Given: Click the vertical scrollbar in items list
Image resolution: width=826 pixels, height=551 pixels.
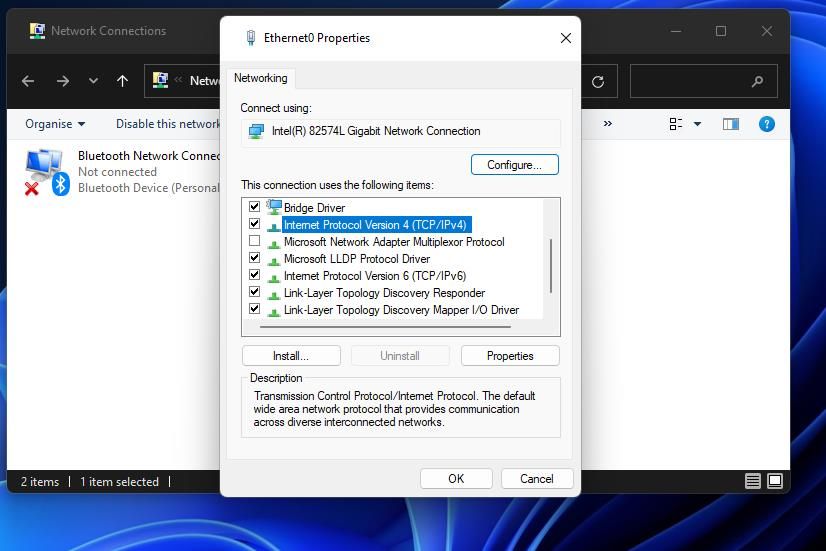Looking at the screenshot, I should (551, 265).
